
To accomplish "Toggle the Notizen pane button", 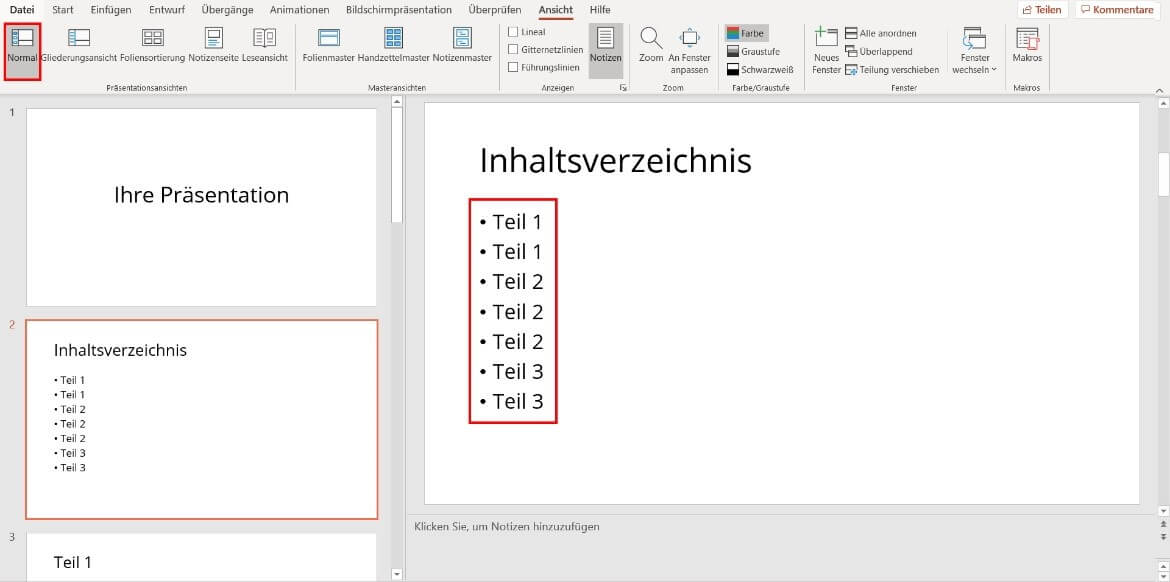I will click(605, 49).
